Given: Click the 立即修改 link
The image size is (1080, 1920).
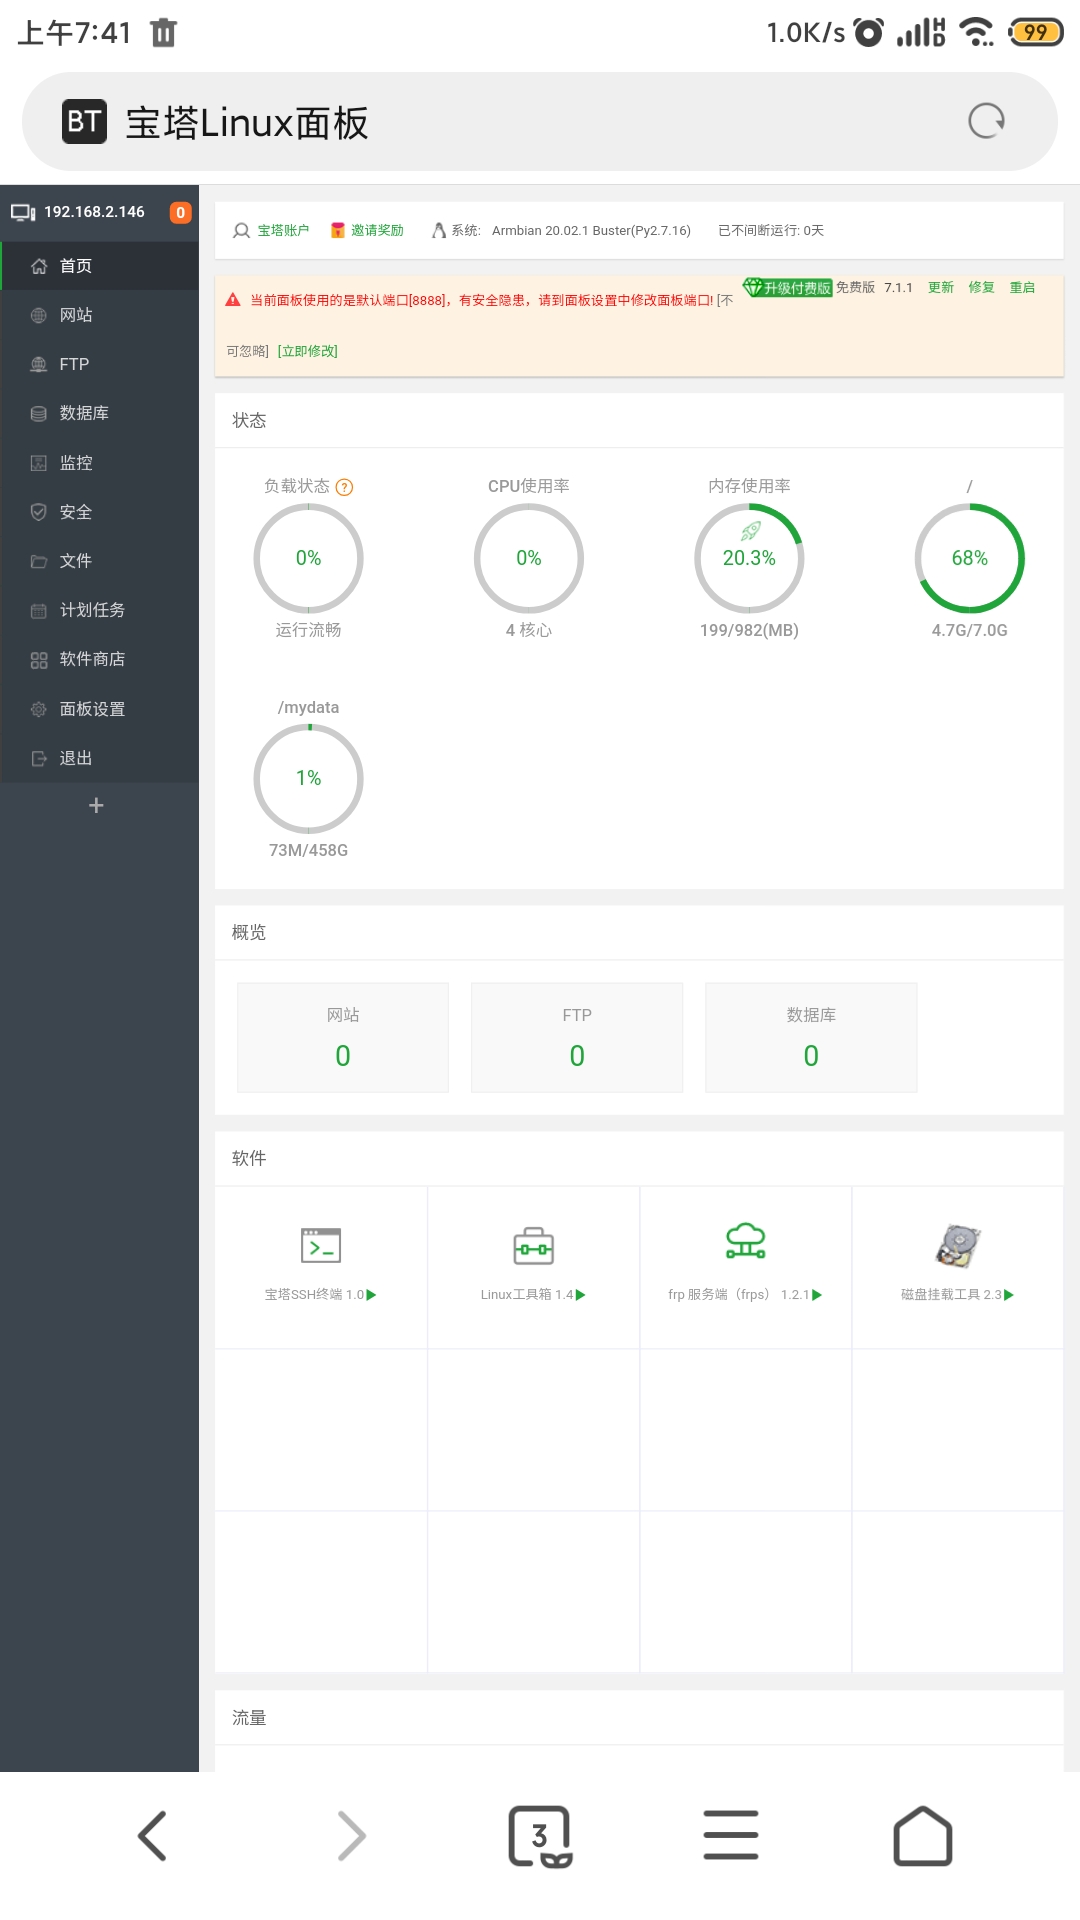Looking at the screenshot, I should point(308,351).
